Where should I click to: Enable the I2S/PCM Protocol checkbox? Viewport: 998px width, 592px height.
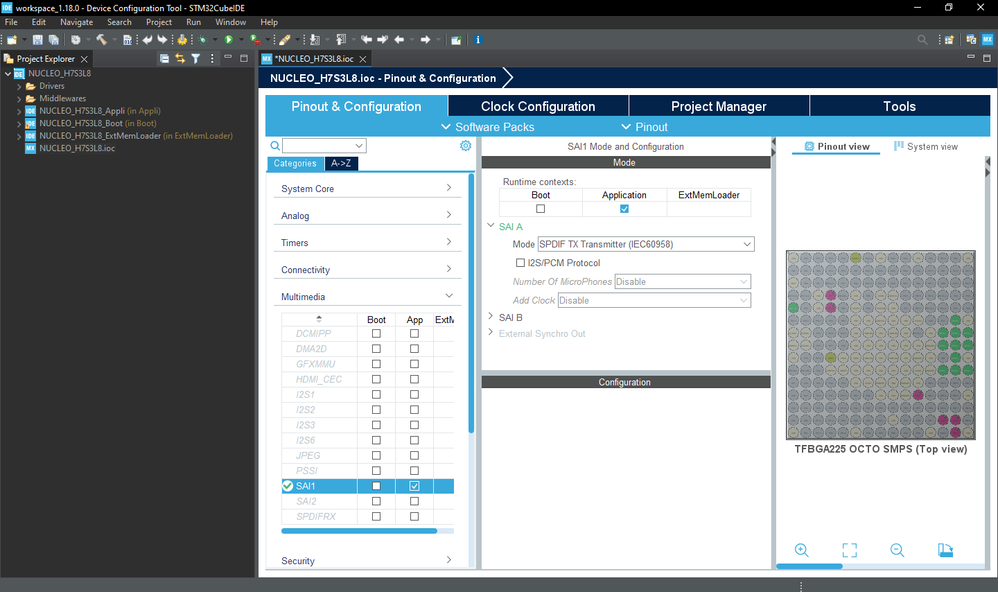point(520,263)
